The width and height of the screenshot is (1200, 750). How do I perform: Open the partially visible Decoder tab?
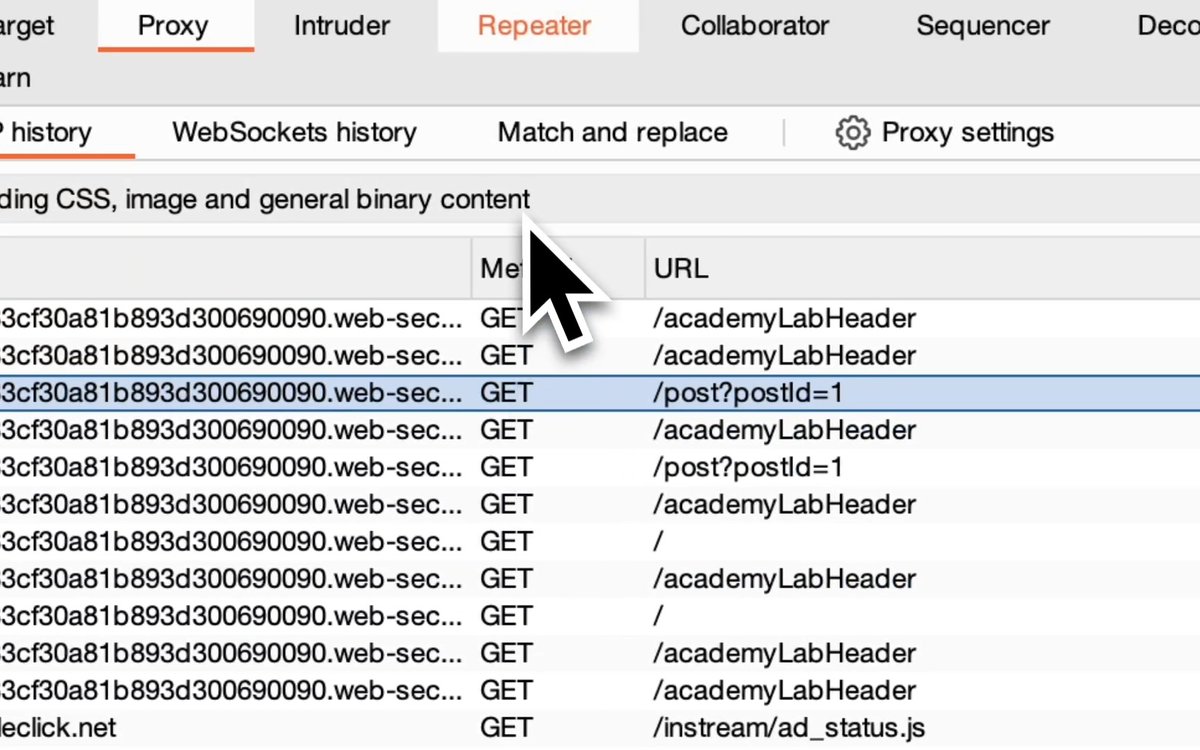pyautogui.click(x=1168, y=26)
